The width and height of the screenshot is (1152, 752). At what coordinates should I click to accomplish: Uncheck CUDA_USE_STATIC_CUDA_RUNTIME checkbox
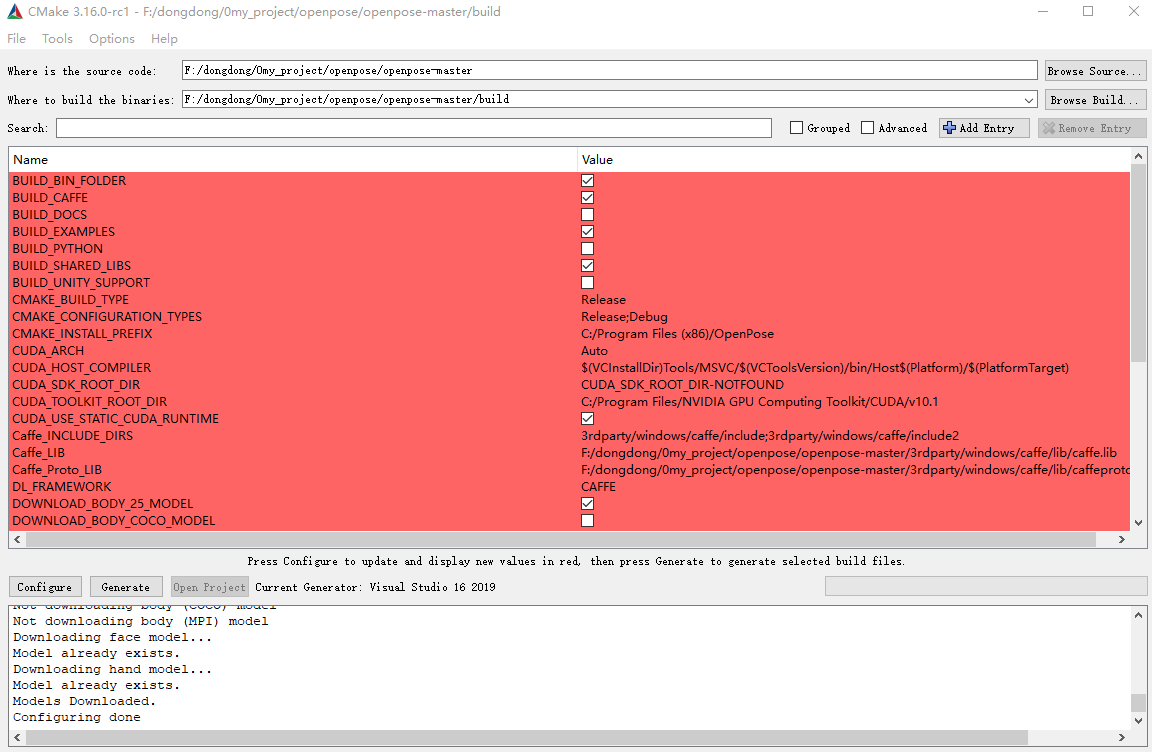point(587,419)
